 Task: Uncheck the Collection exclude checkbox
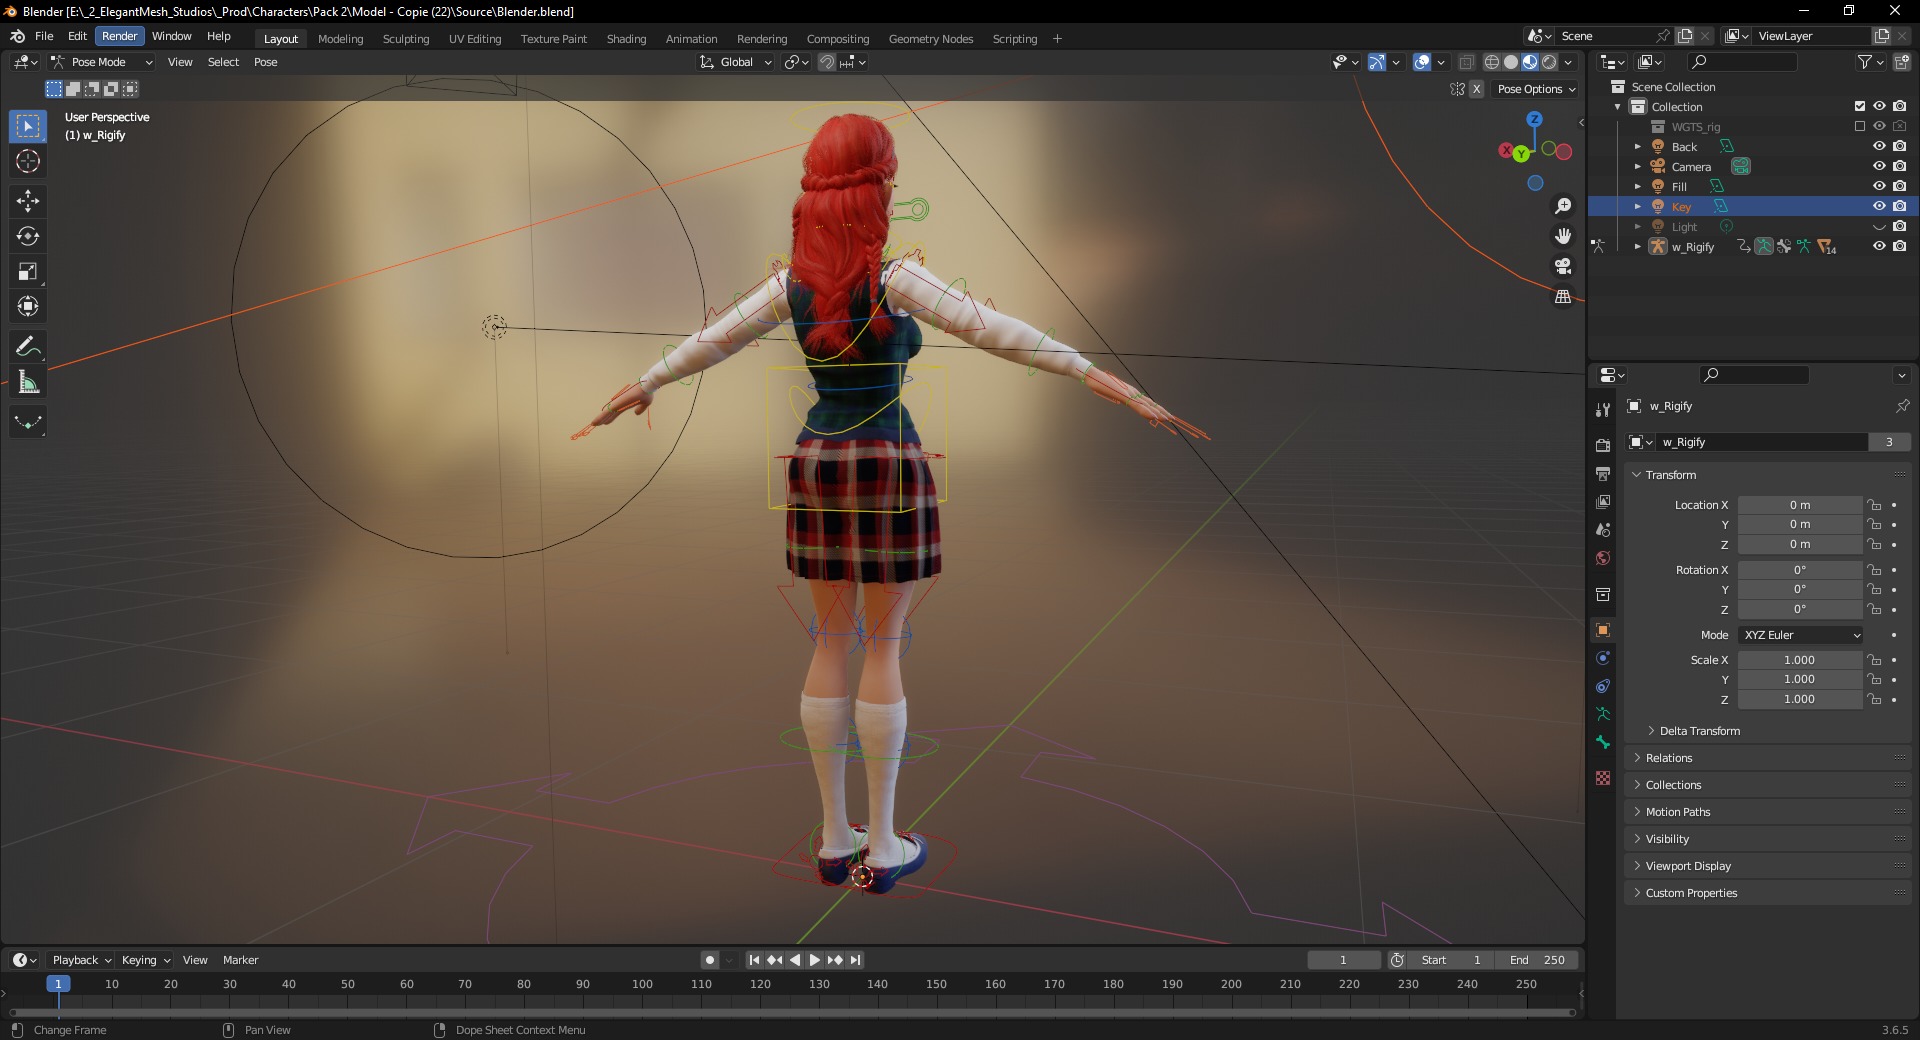[x=1860, y=106]
